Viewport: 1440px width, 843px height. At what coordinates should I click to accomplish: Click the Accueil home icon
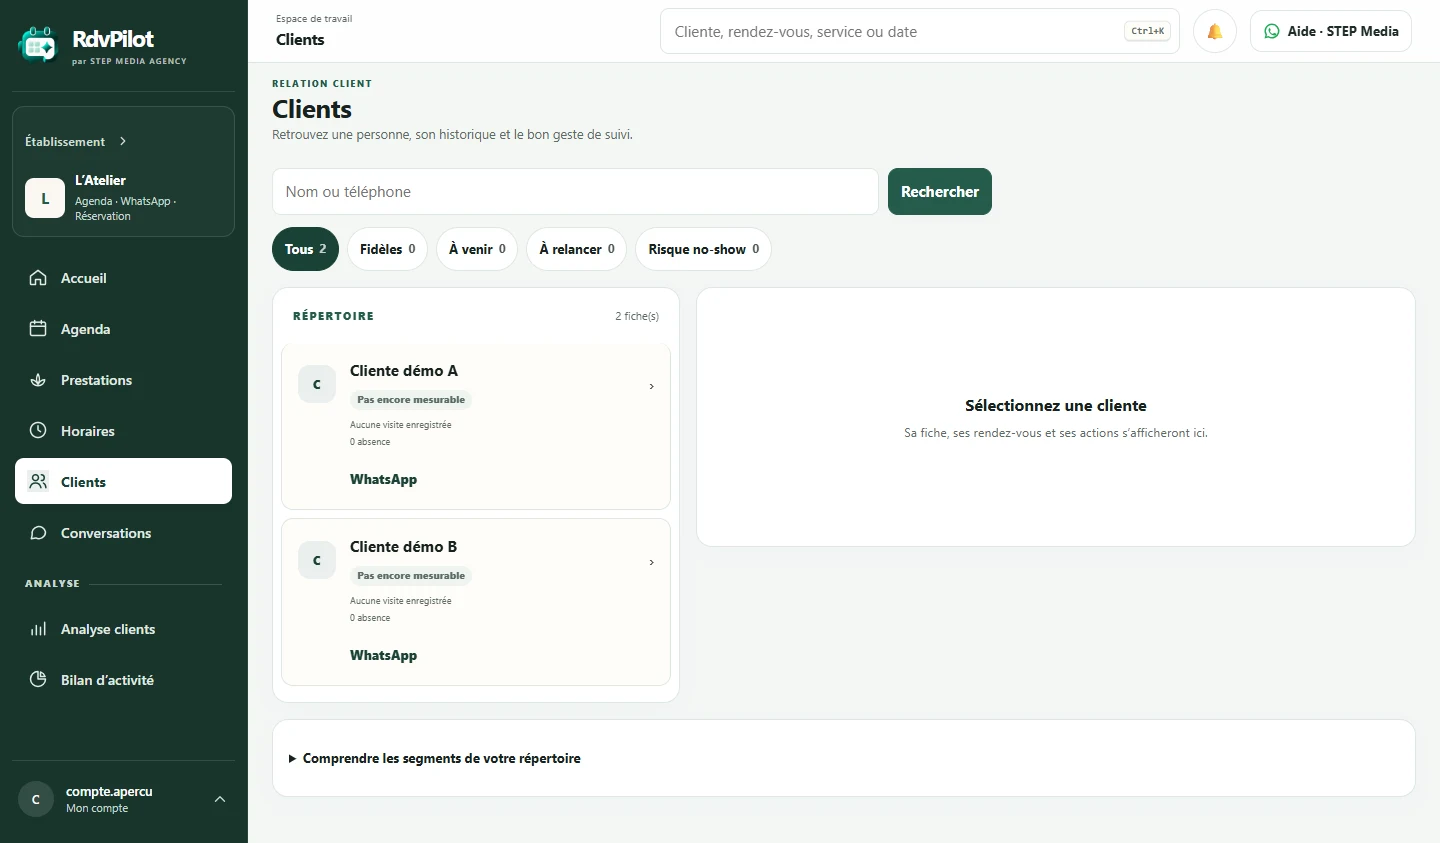click(38, 278)
